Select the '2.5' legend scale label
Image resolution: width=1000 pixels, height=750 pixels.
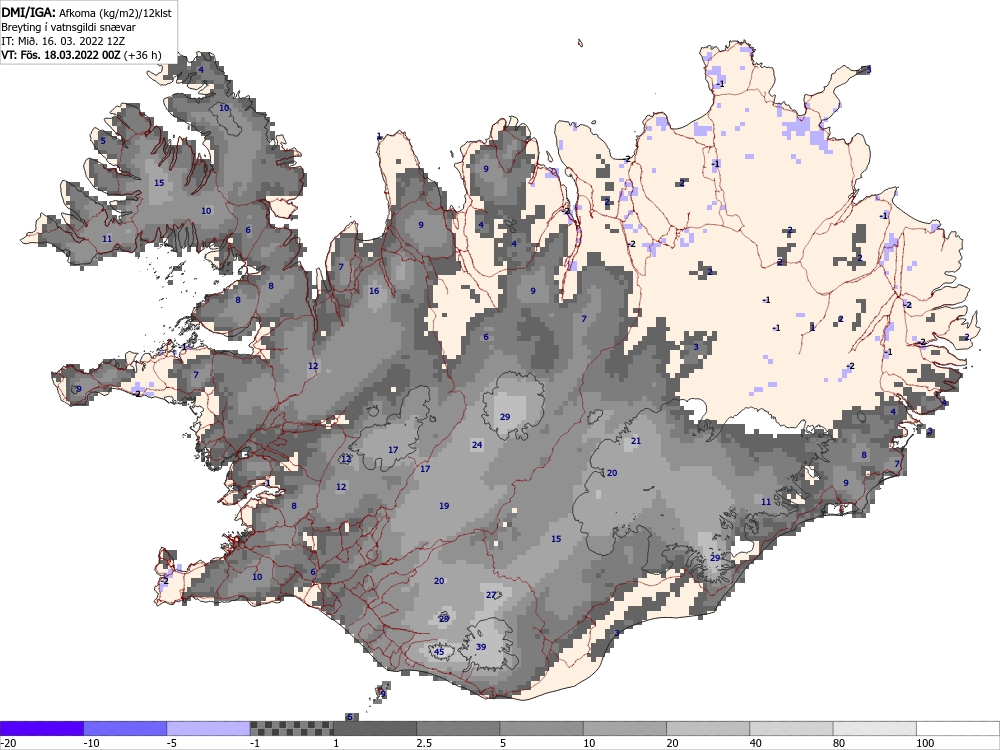(424, 743)
